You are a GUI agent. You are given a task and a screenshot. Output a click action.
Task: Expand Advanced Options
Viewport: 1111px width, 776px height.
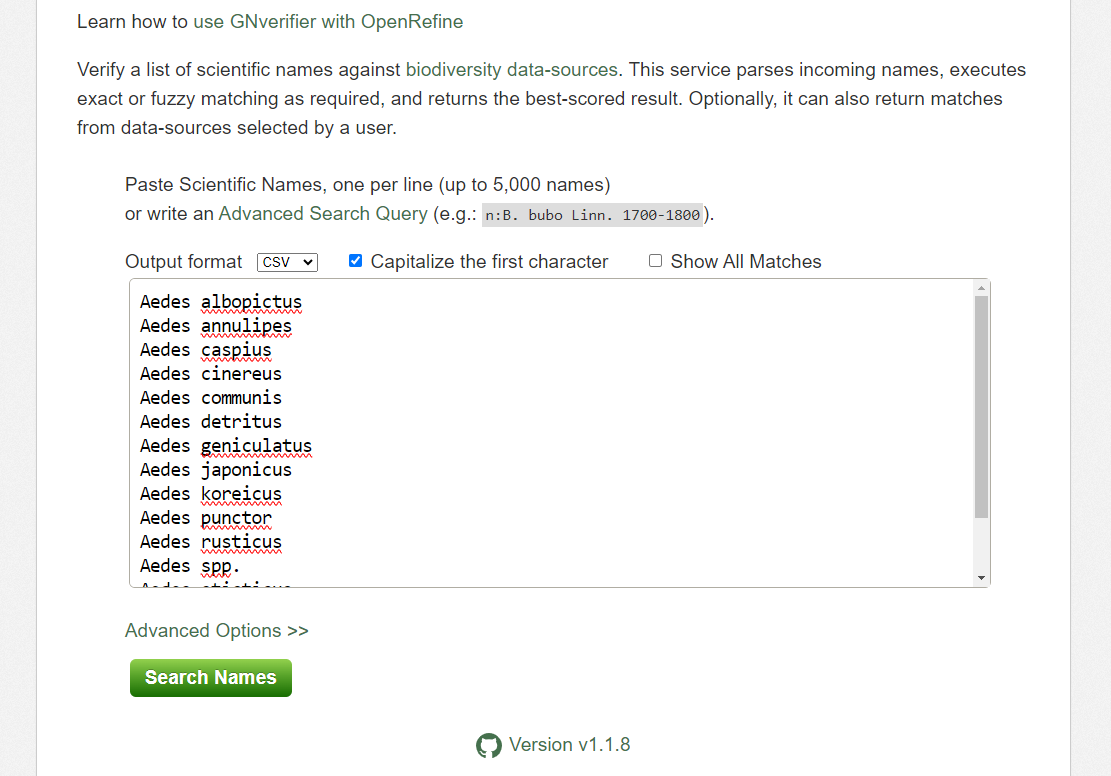(x=217, y=631)
